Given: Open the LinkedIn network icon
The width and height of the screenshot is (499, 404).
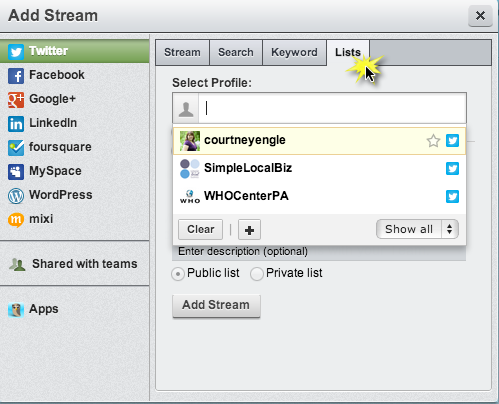Looking at the screenshot, I should coord(16,124).
